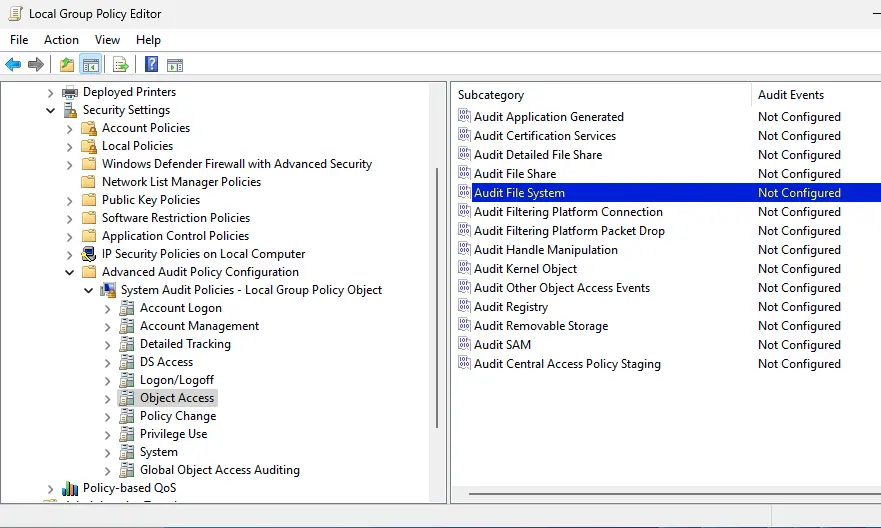Open the Action menu
Screen dimensions: 881x528
tap(61, 40)
